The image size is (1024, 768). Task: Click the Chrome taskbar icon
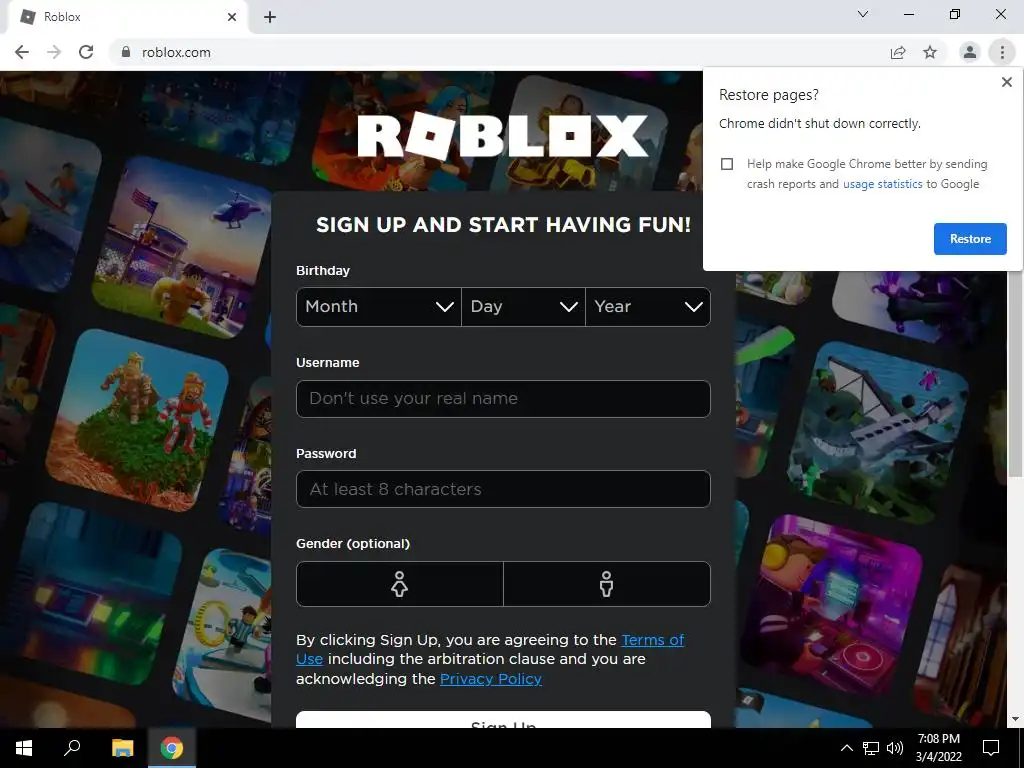tap(172, 748)
